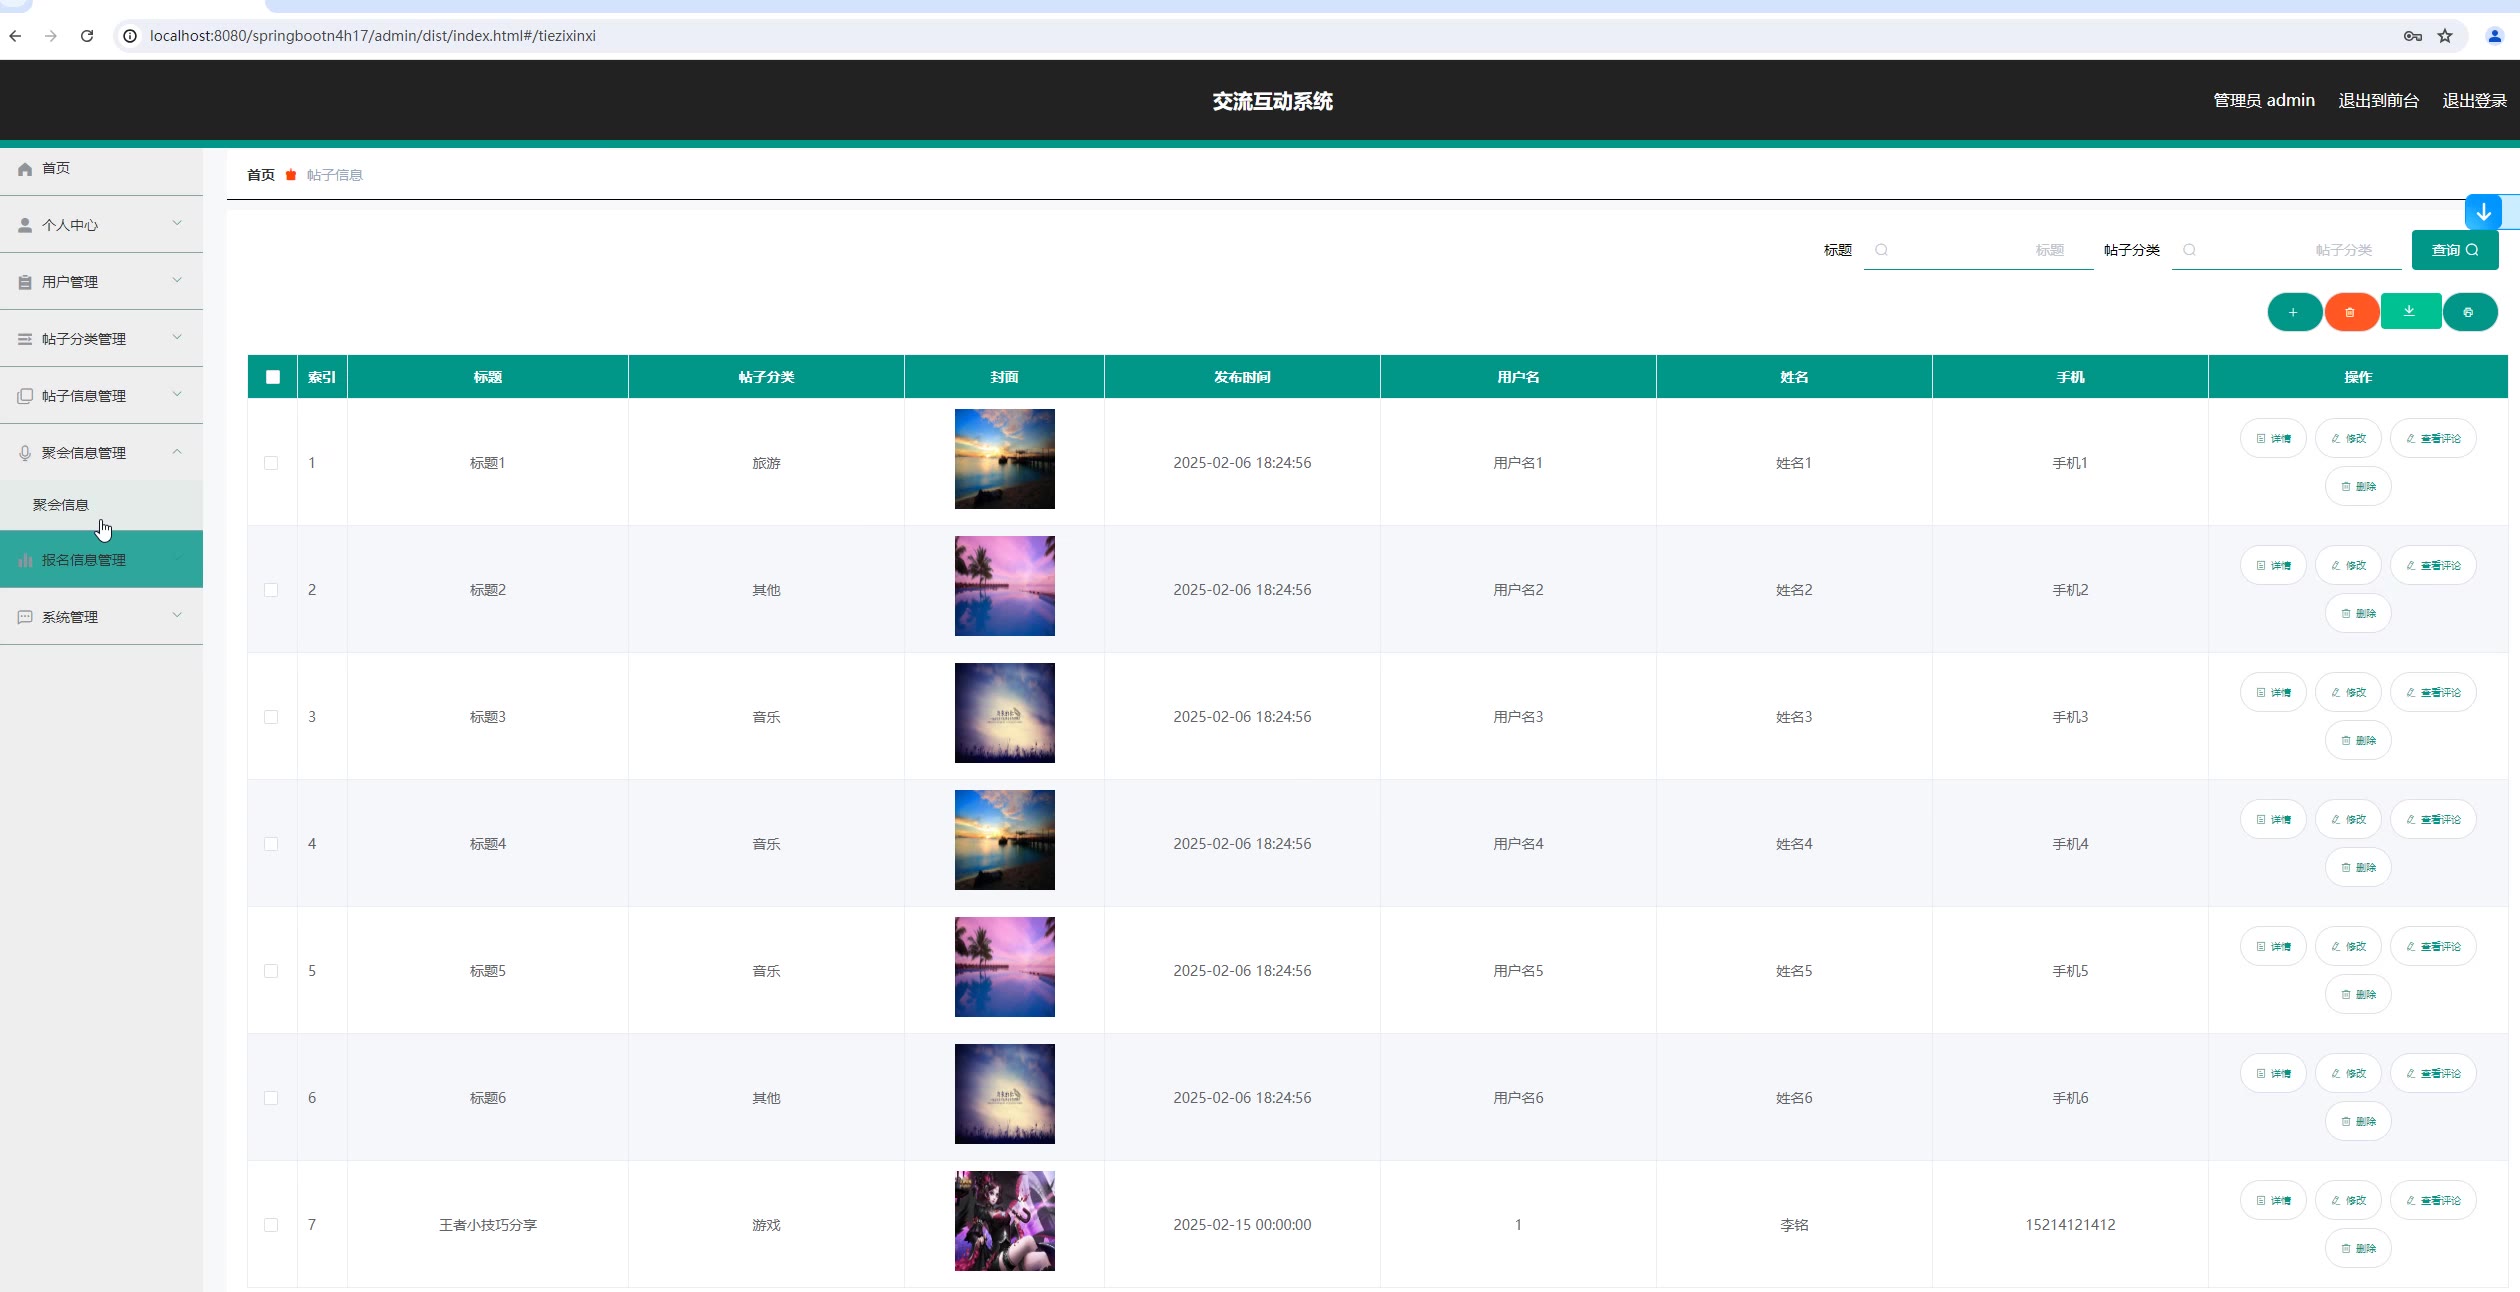The image size is (2520, 1292).
Task: Click the 标题 search input field
Action: (1978, 250)
